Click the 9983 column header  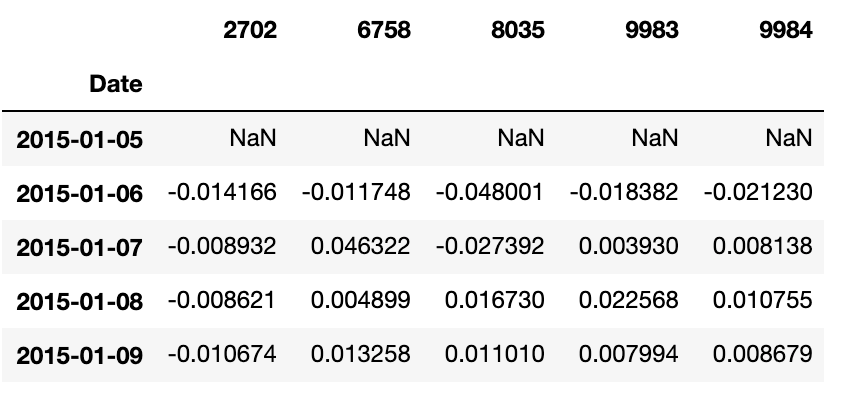[x=651, y=30]
